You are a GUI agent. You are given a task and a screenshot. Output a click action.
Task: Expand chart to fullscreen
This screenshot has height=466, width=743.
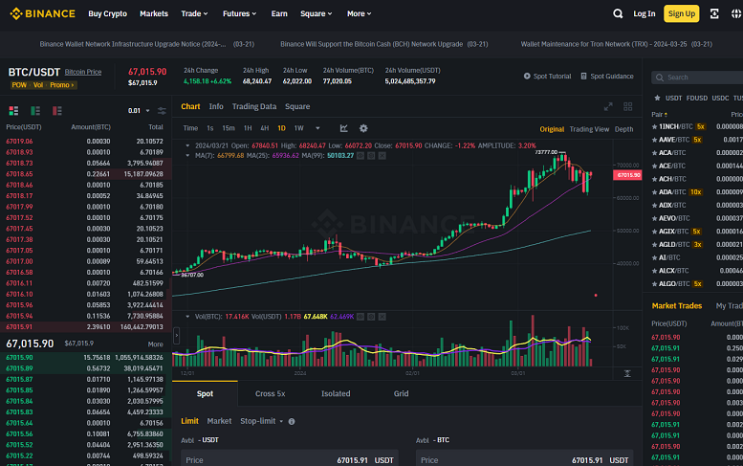pos(608,107)
